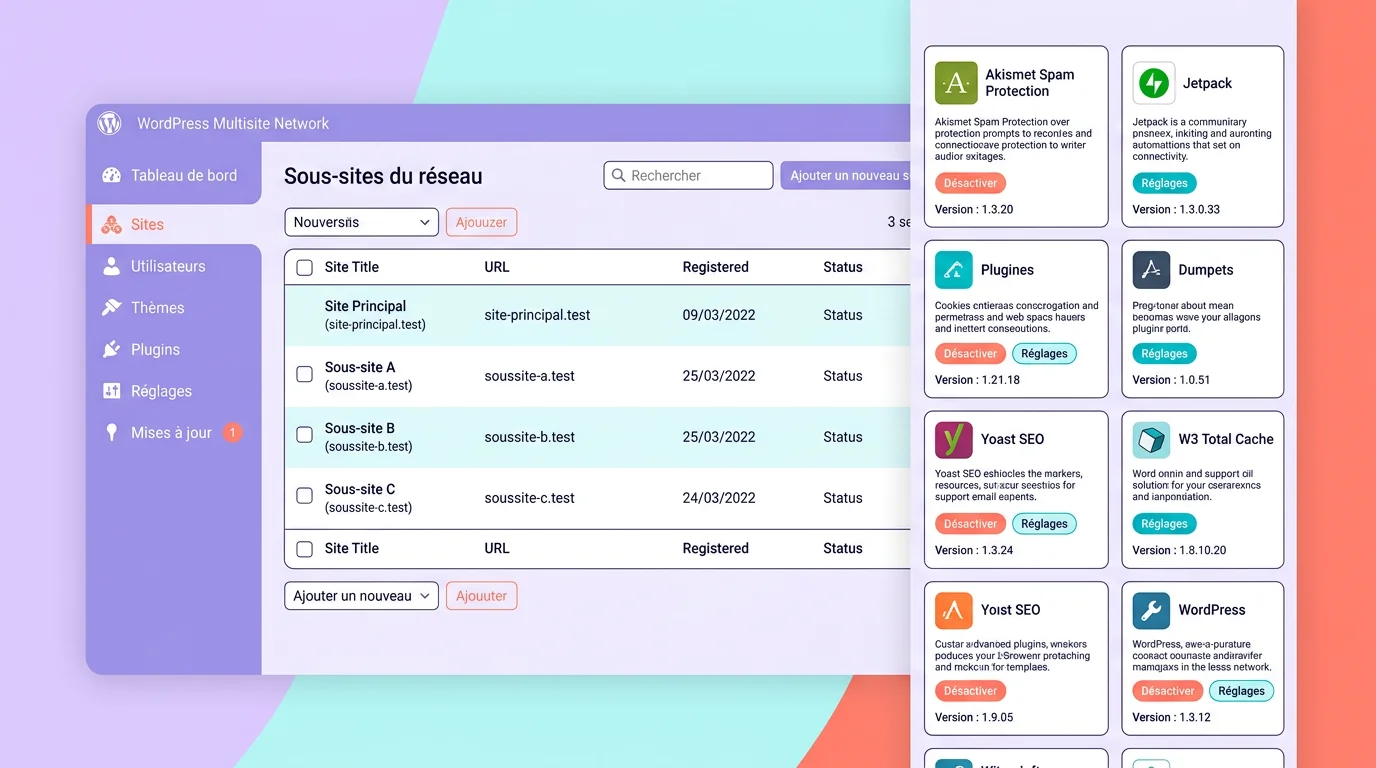Click the Dumpets plugin icon
The width and height of the screenshot is (1376, 768).
click(x=1151, y=269)
